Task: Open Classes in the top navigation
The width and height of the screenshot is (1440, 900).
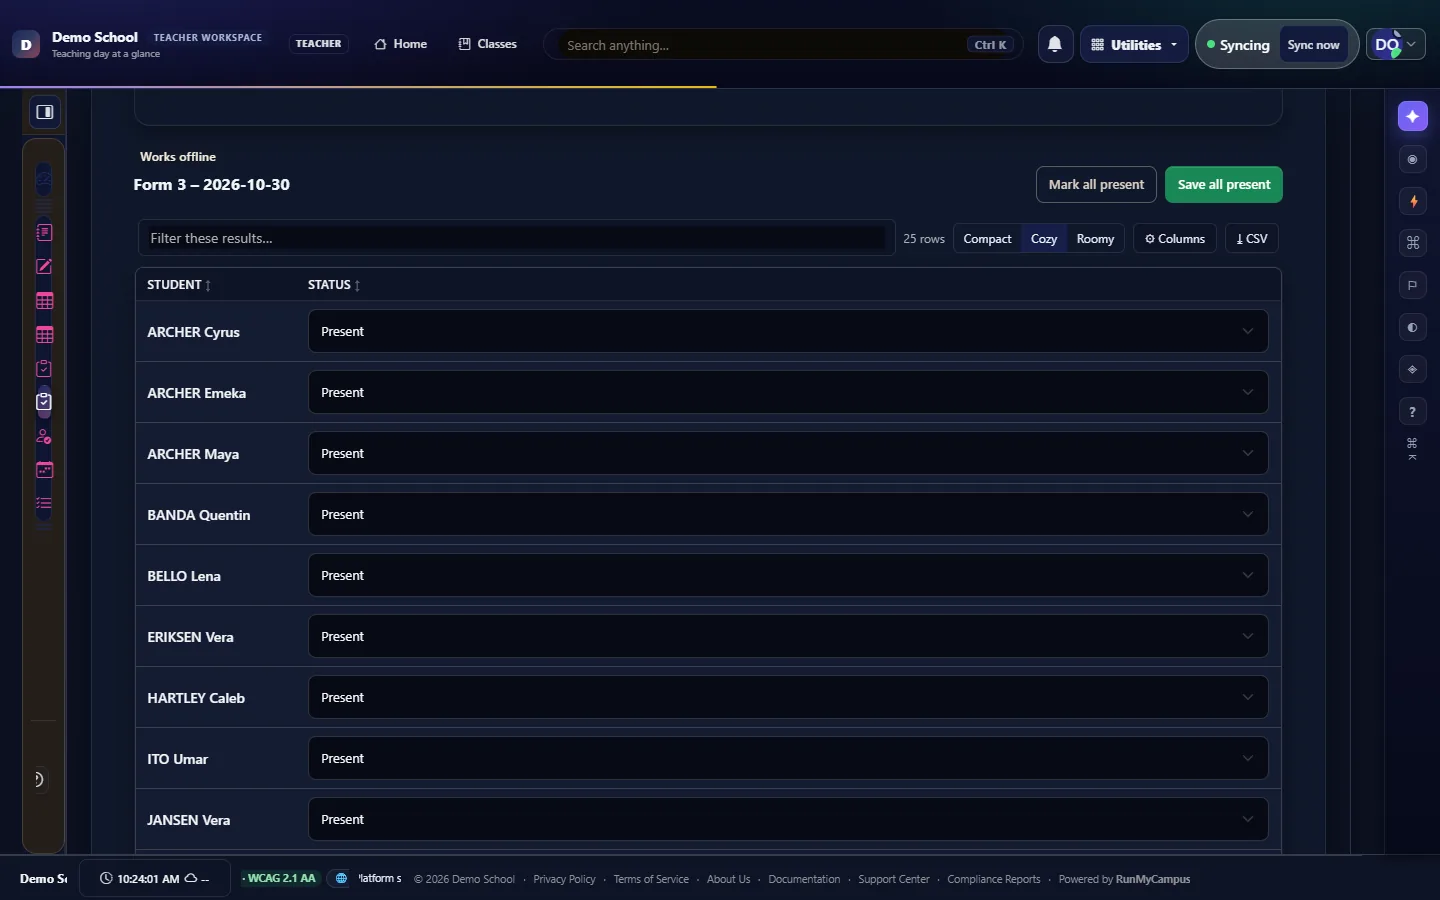Action: pos(488,44)
